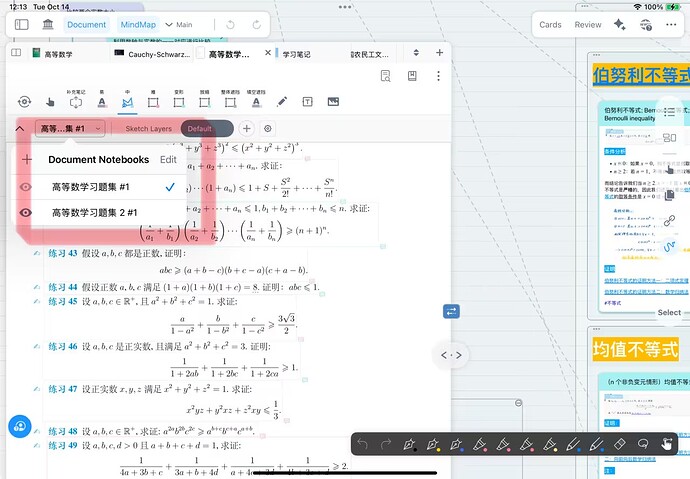
Task: Hide the 高等数学习题集 2 #1 notebook
Action: 26,211
